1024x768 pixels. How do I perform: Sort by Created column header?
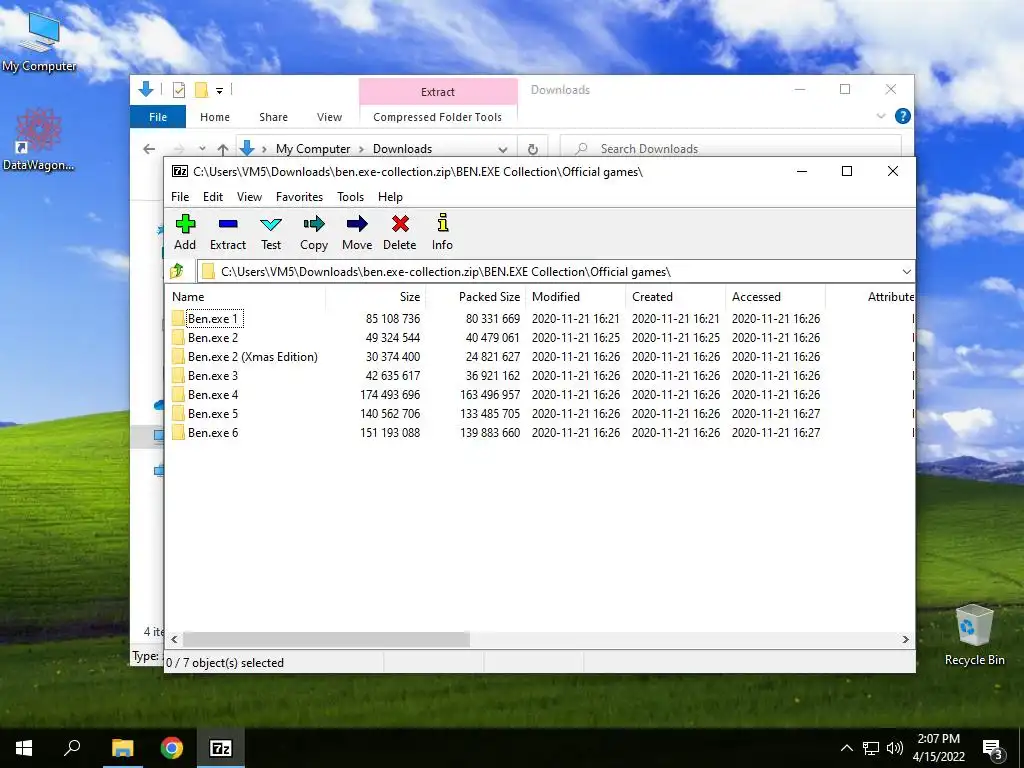coord(676,296)
